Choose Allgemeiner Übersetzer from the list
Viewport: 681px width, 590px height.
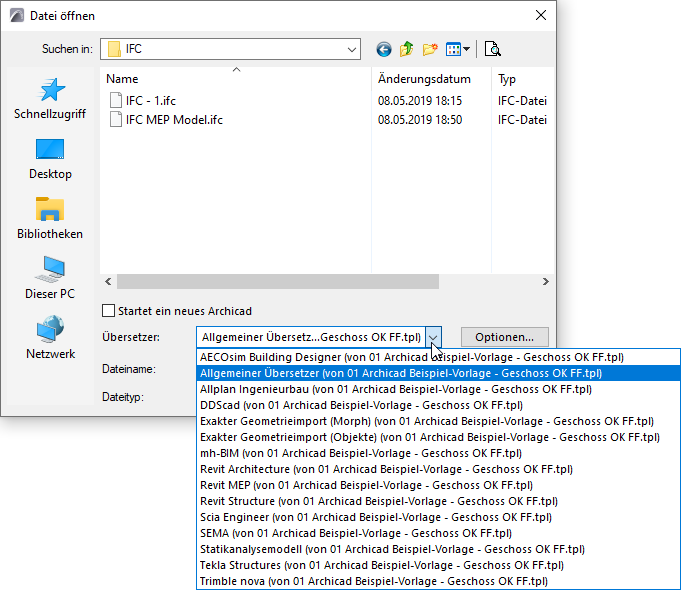[x=438, y=373]
